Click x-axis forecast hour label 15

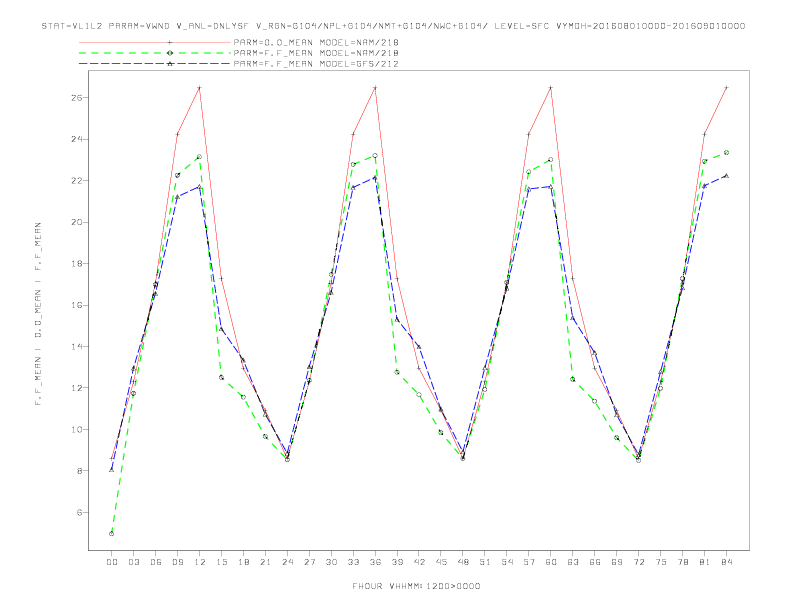point(221,562)
